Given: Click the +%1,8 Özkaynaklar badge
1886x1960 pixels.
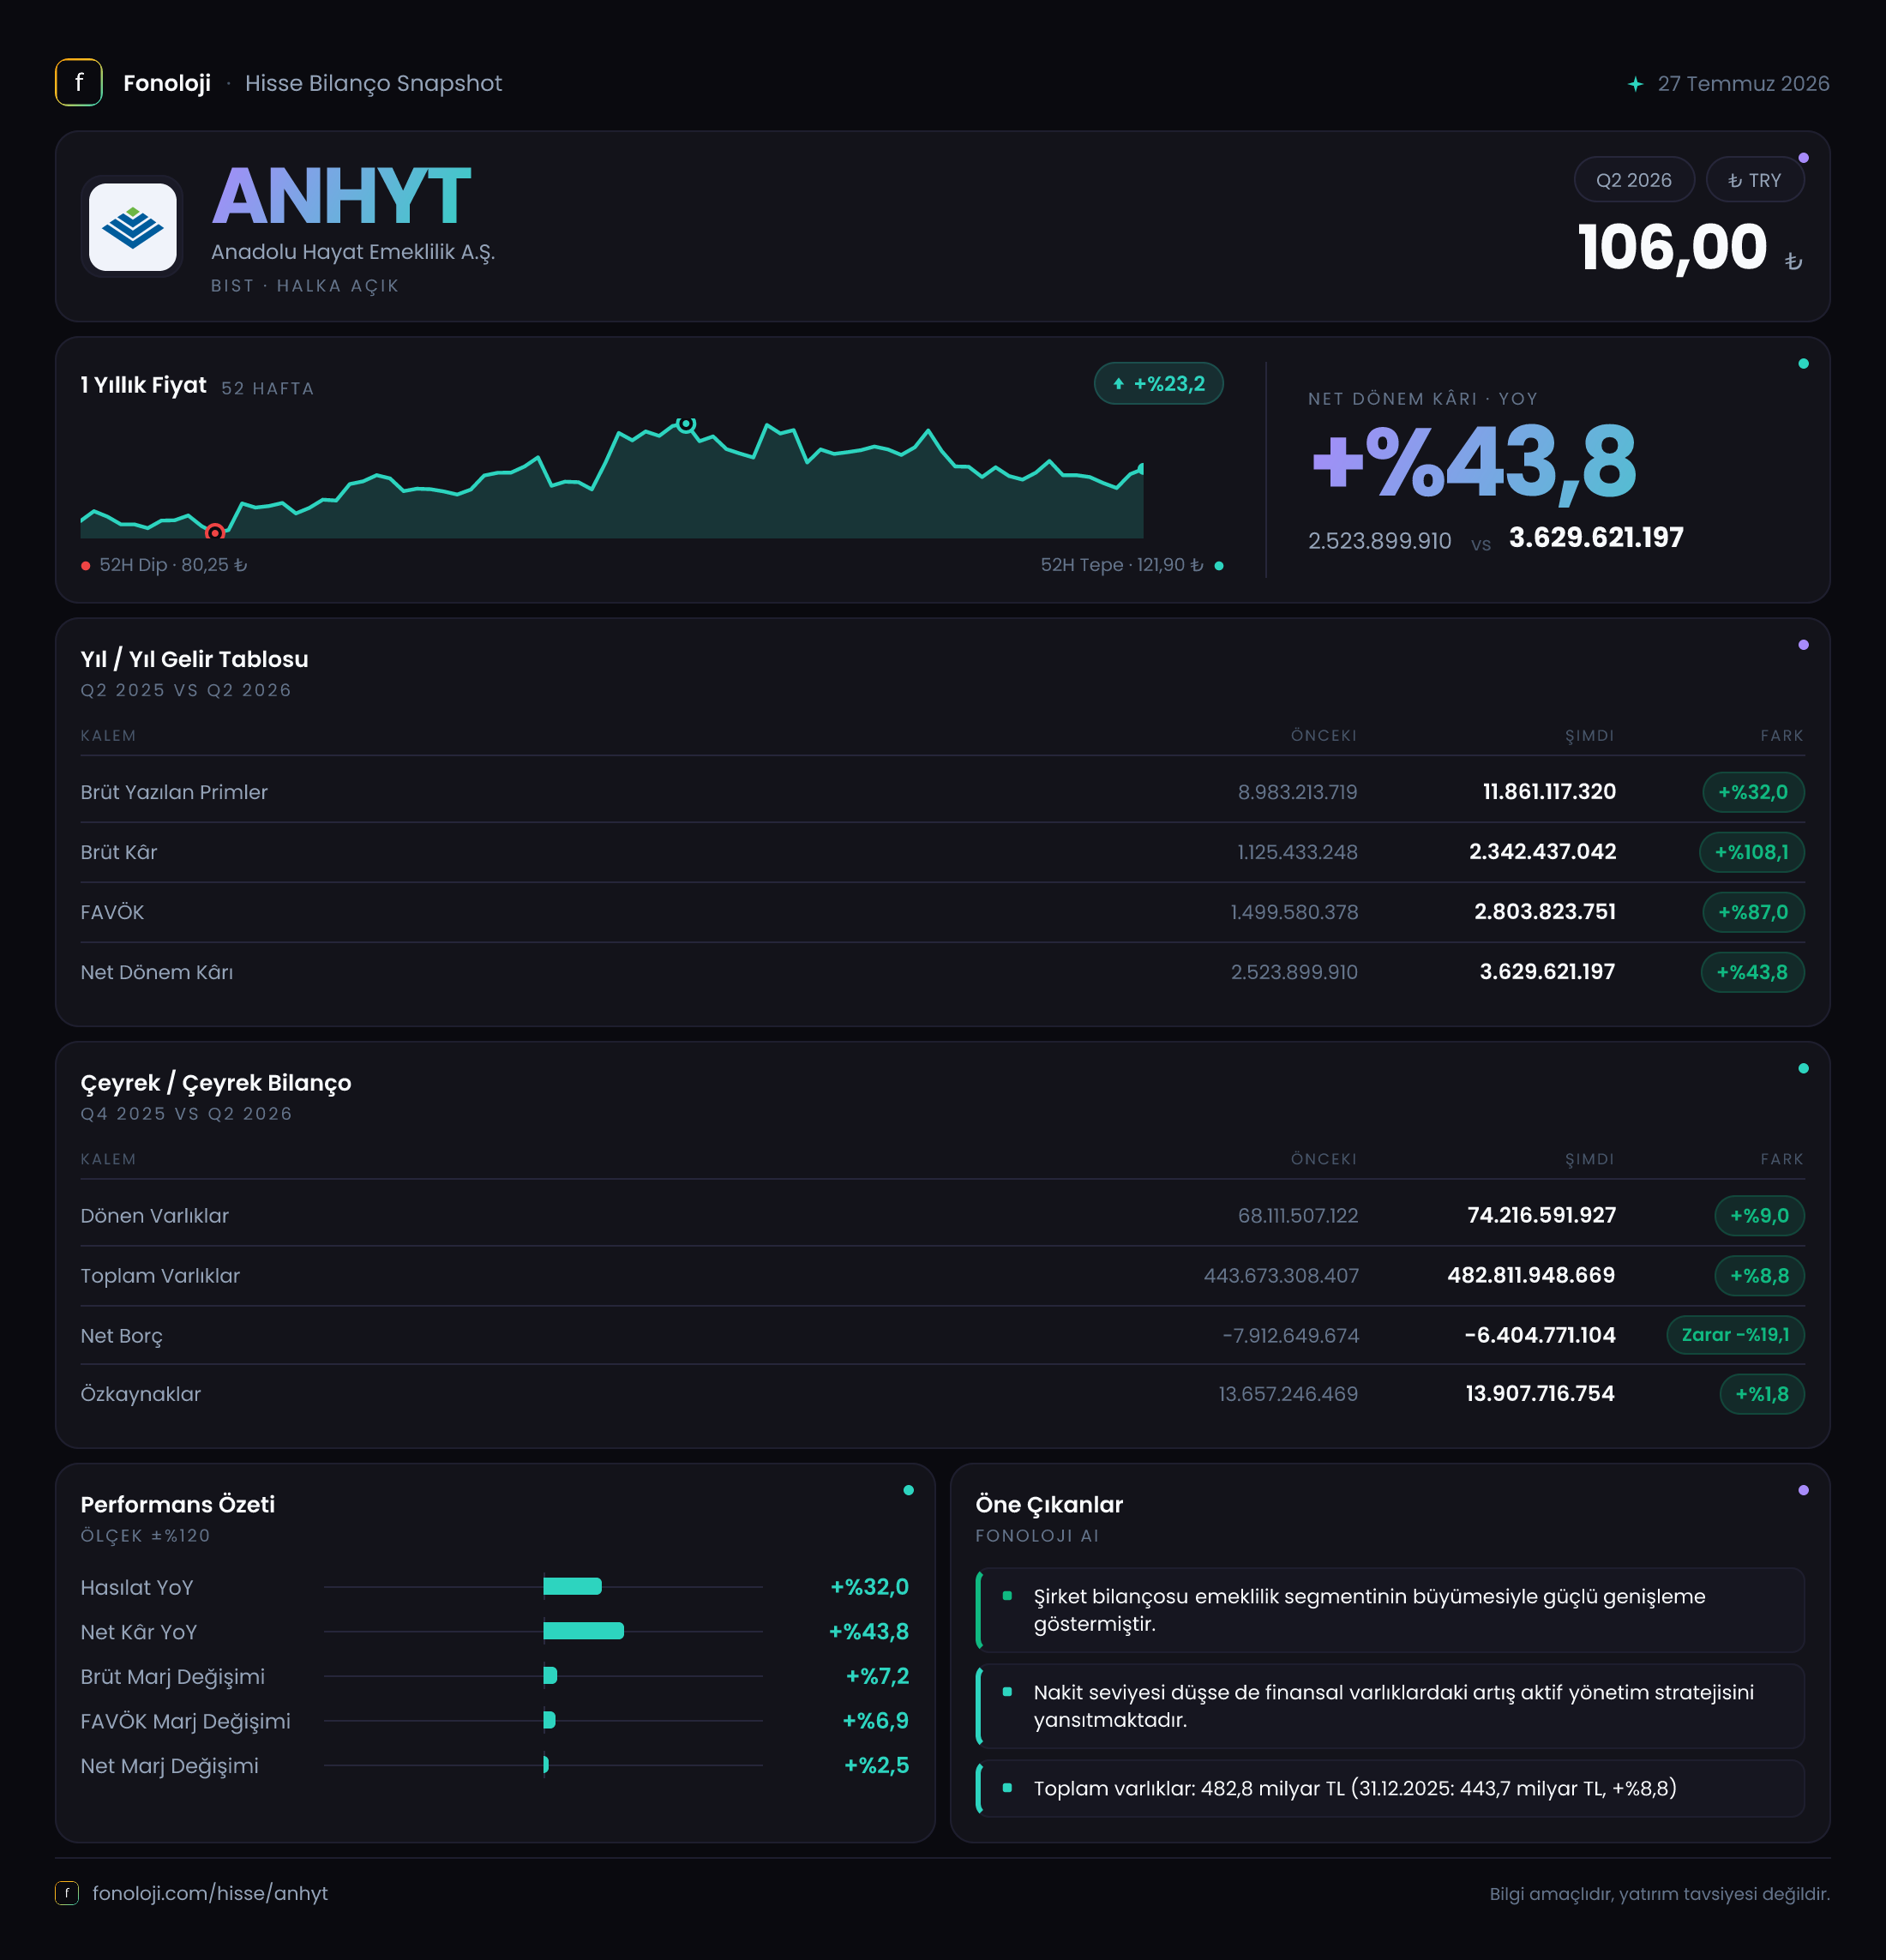Looking at the screenshot, I should (1761, 1394).
